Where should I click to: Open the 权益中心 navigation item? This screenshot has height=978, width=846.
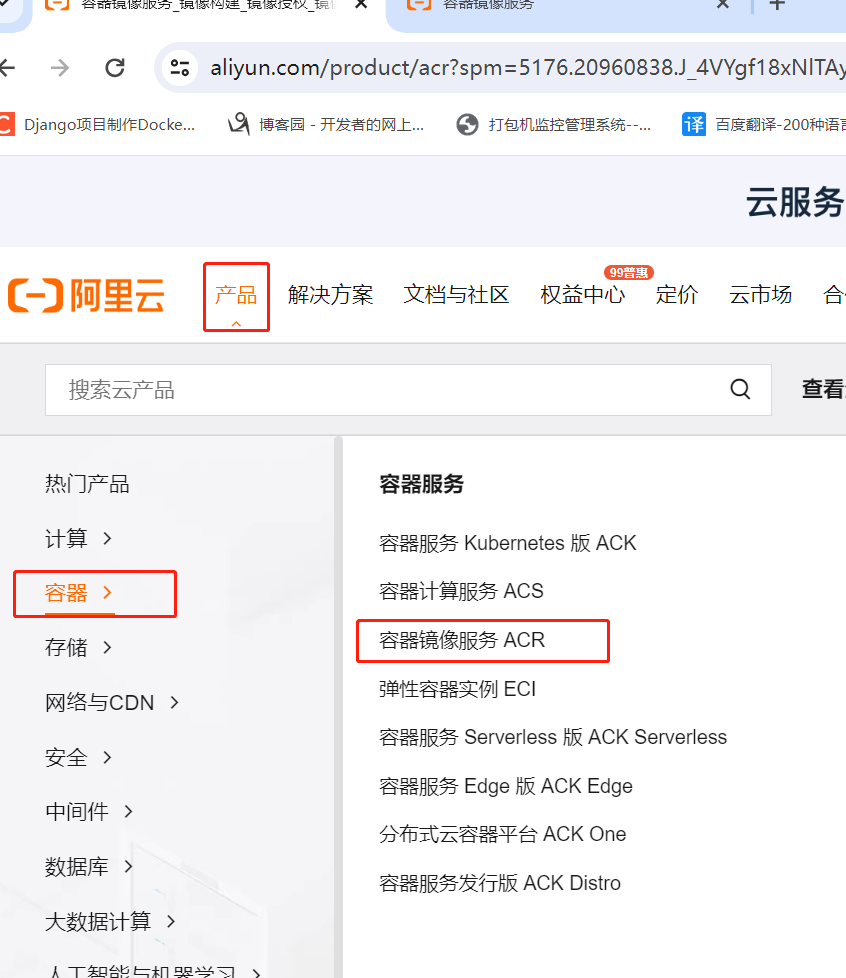(x=582, y=294)
